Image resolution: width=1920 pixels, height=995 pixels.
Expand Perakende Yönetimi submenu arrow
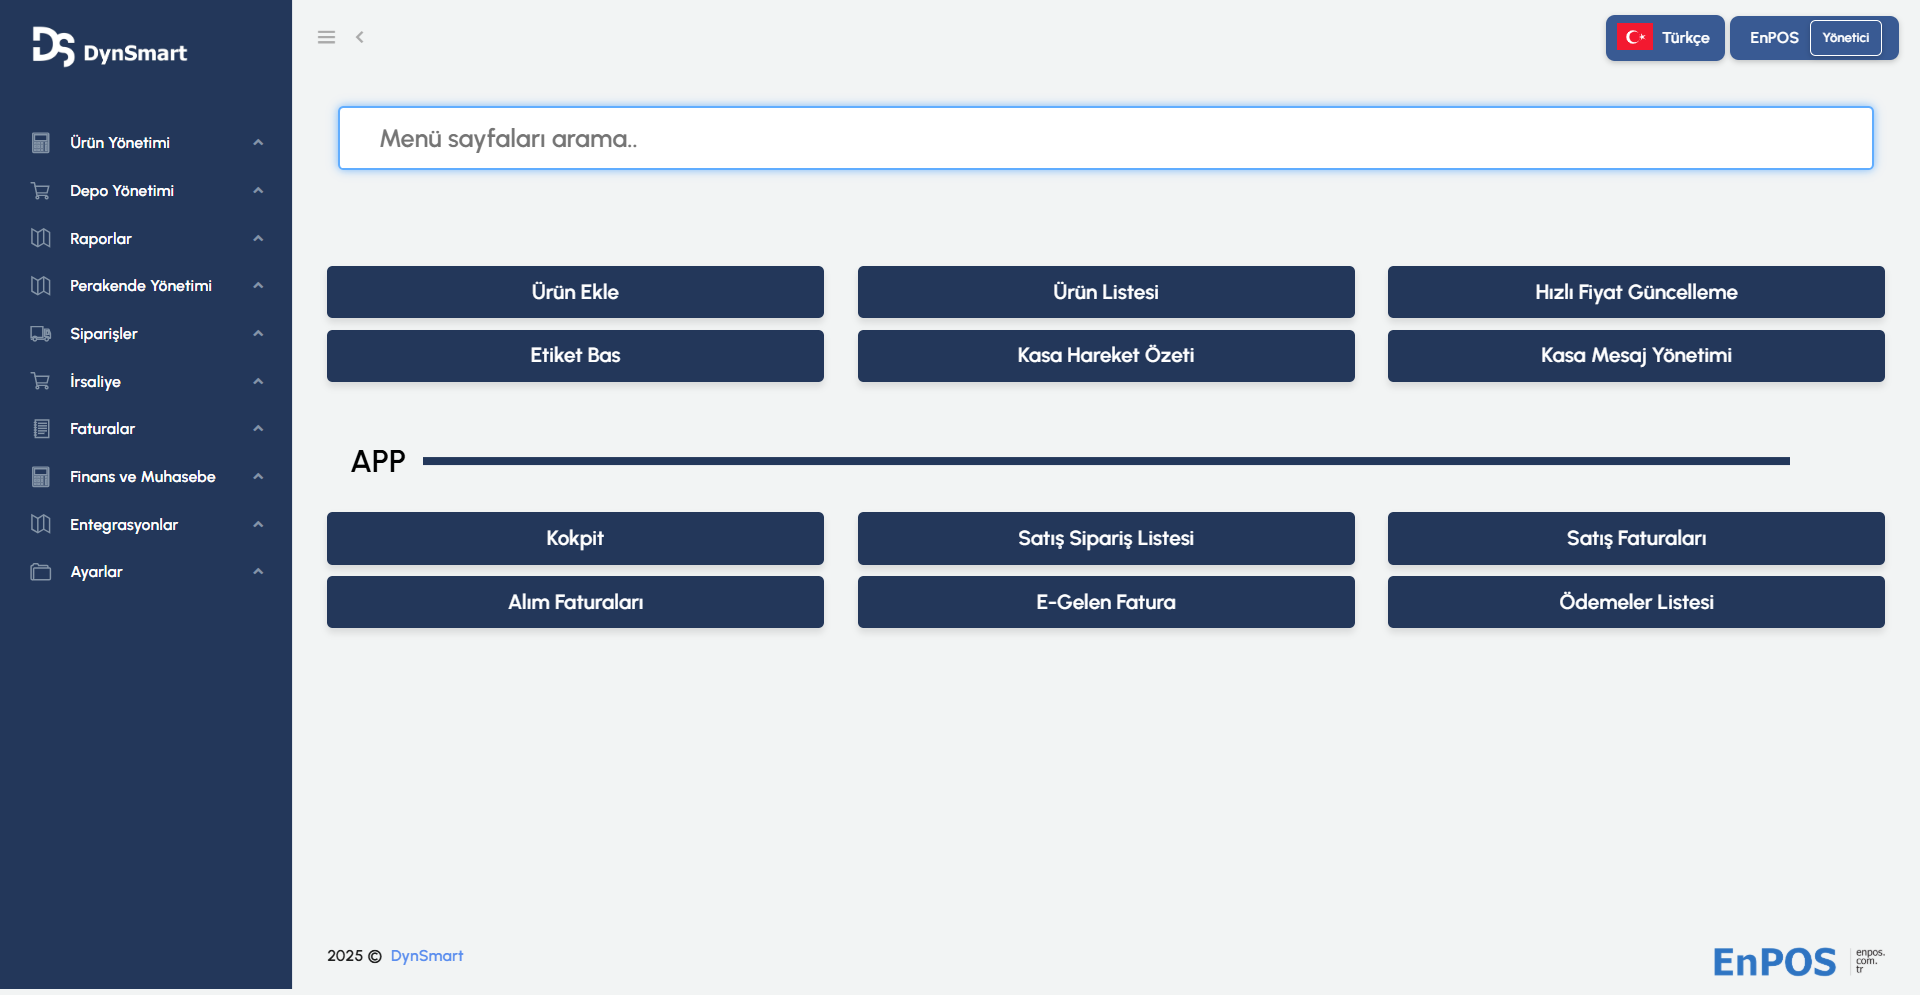[258, 286]
